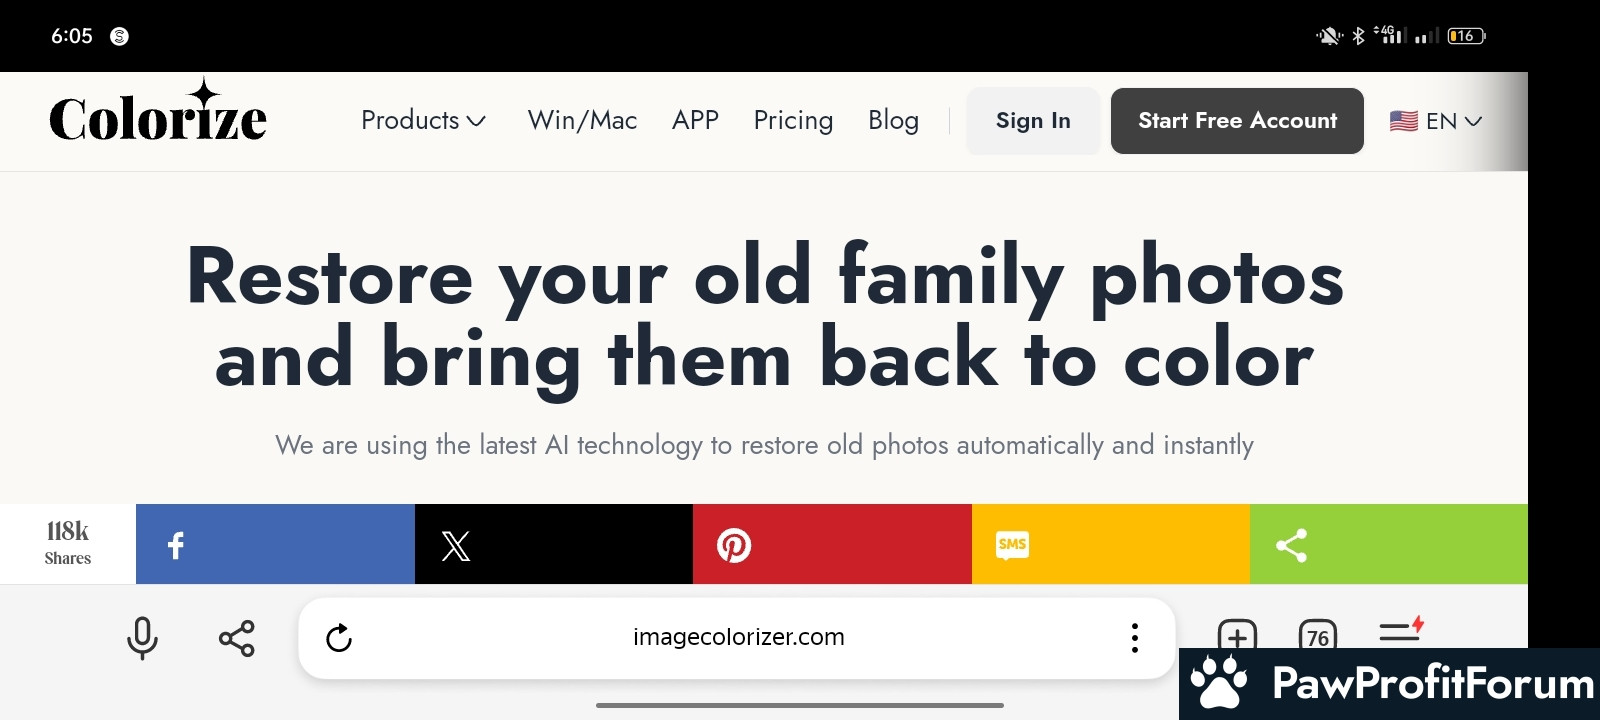Open the Pricing page
Image resolution: width=1600 pixels, height=720 pixels.
pos(793,121)
